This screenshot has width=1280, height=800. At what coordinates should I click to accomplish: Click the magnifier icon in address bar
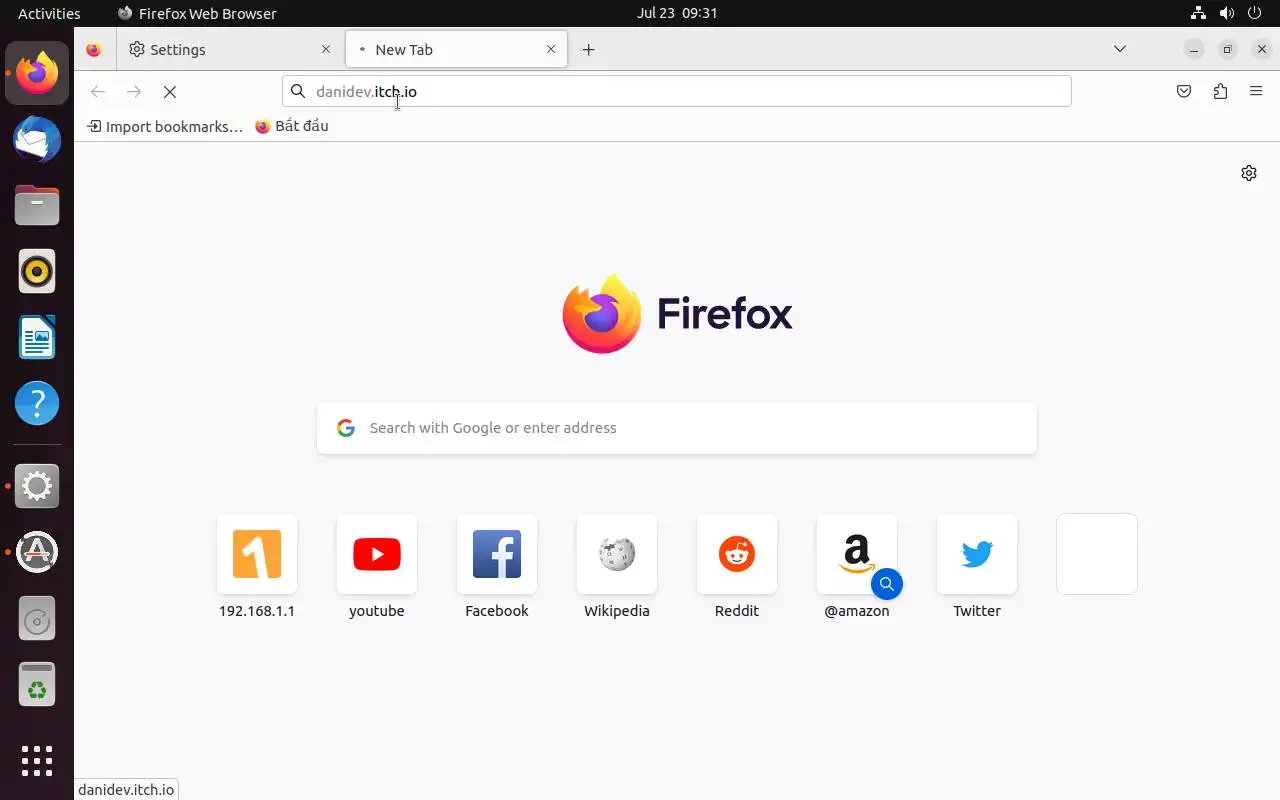tap(298, 92)
